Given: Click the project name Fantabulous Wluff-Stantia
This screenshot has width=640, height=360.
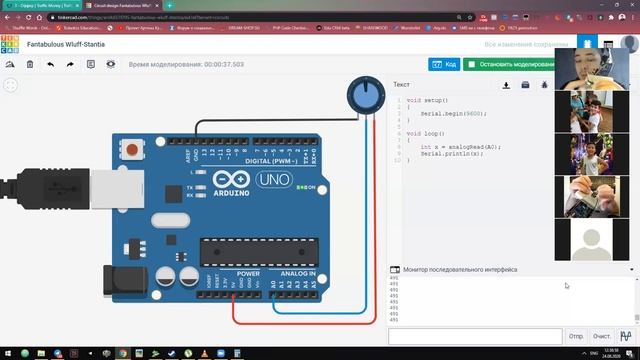Looking at the screenshot, I should 66,44.
